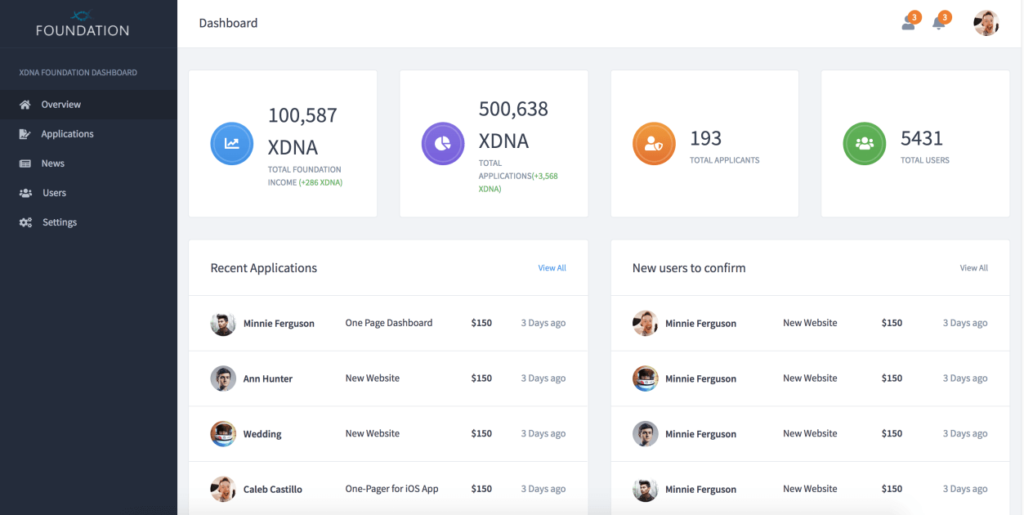Click the blue income chart icon
Screen dimensions: 1024x515
(x=232, y=144)
